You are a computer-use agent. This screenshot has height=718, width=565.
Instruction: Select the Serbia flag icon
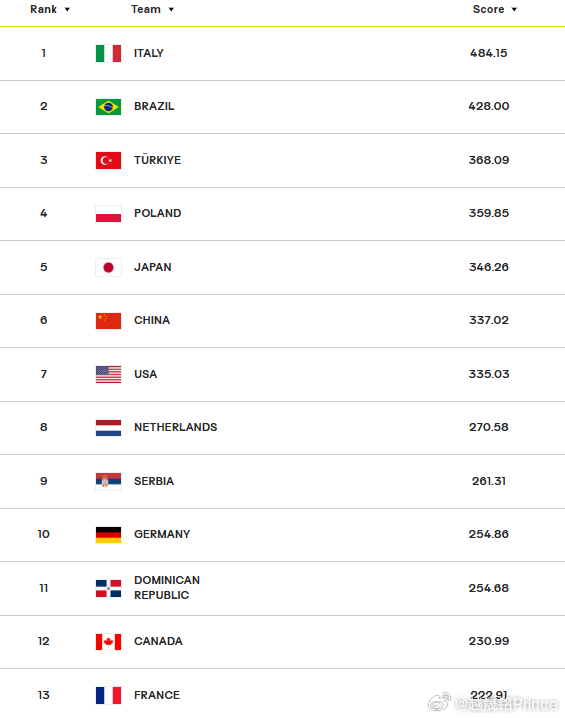pyautogui.click(x=109, y=481)
